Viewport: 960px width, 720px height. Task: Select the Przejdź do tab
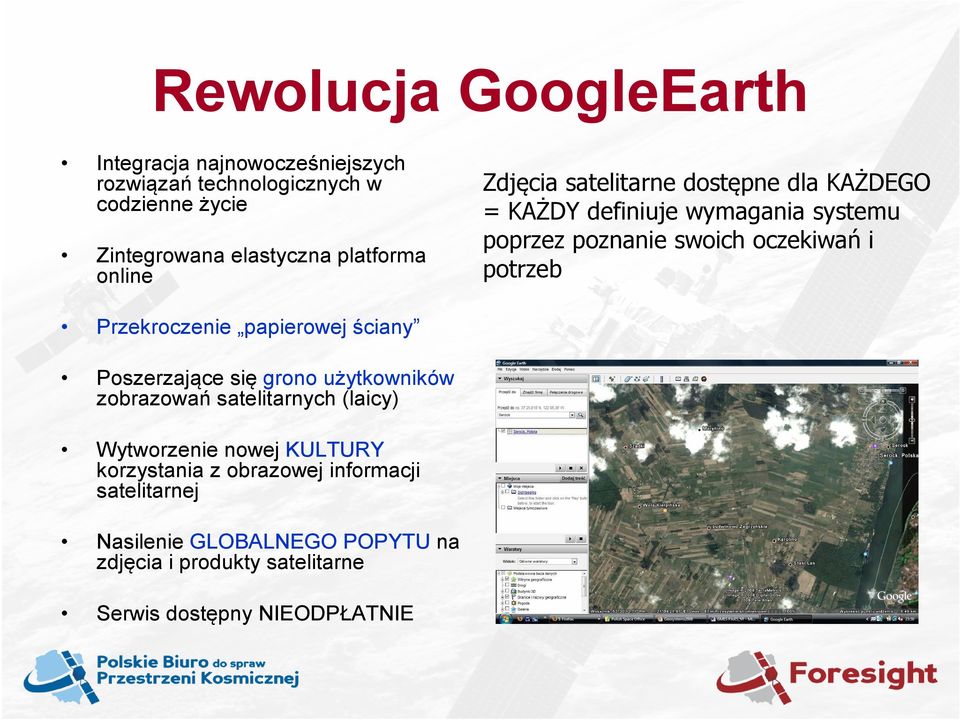point(508,392)
